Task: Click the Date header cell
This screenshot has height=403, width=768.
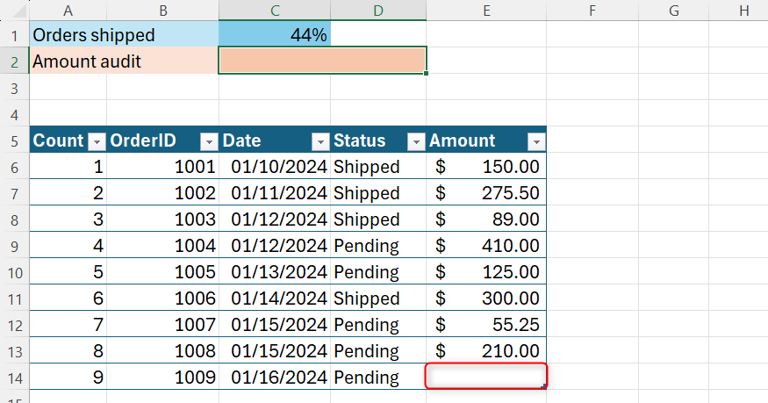Action: [275, 141]
